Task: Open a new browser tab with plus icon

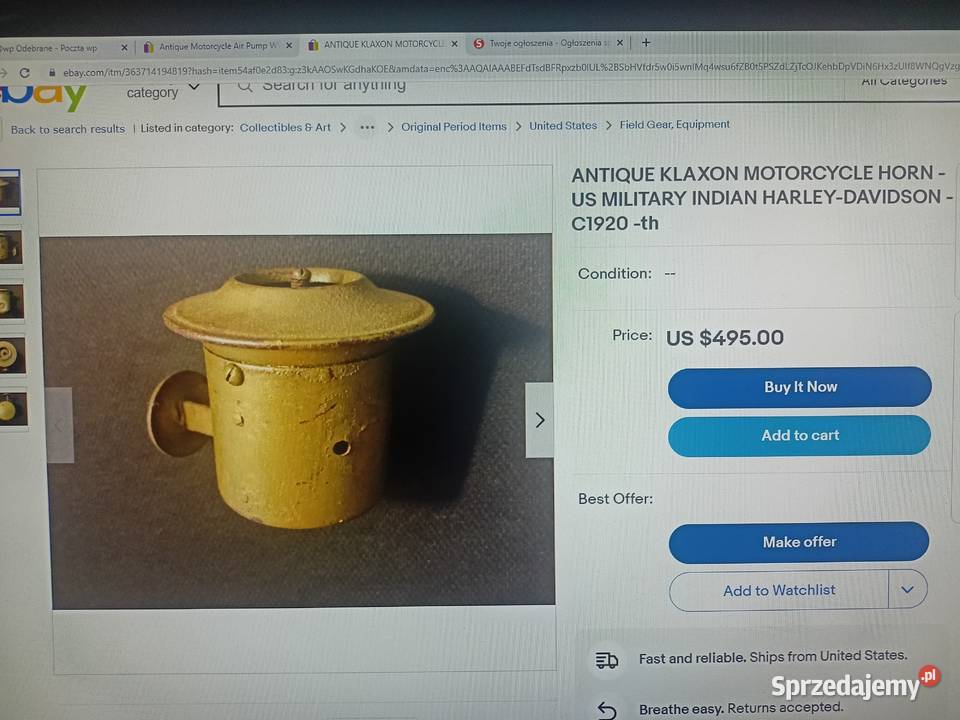Action: pos(646,42)
